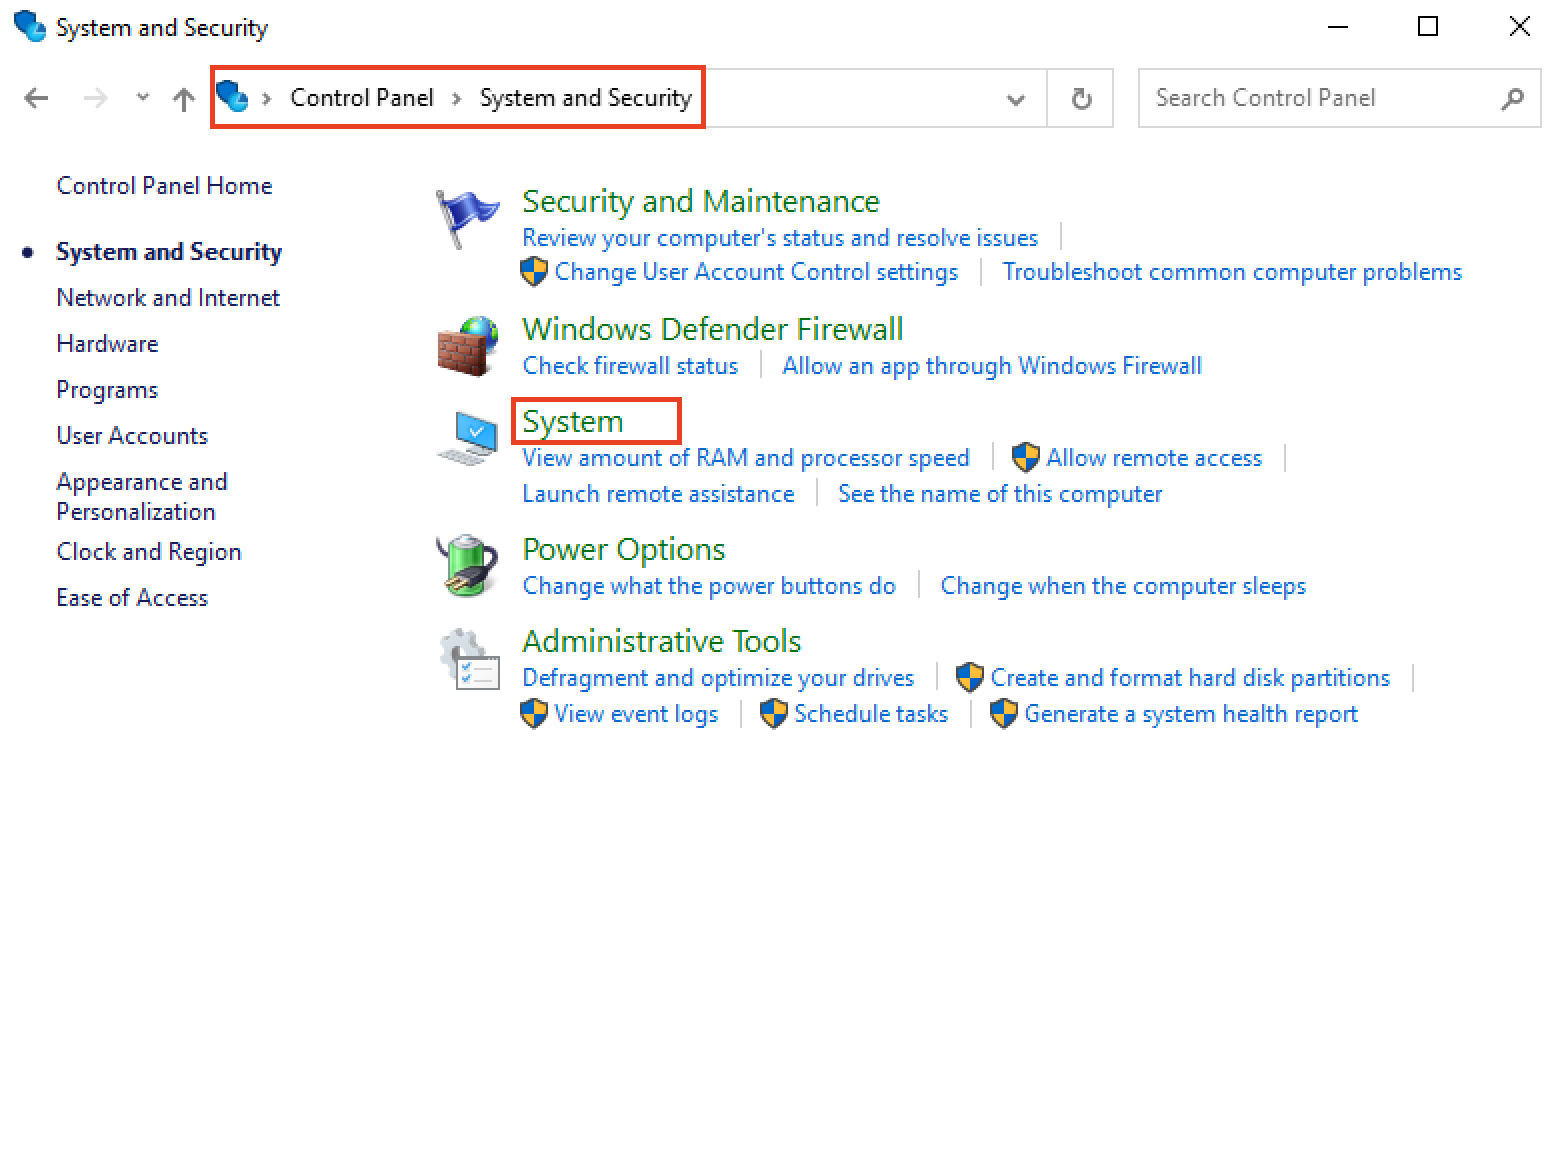1566x1176 pixels.
Task: Expand chevron between Control Panel and System and Security
Action: (457, 98)
